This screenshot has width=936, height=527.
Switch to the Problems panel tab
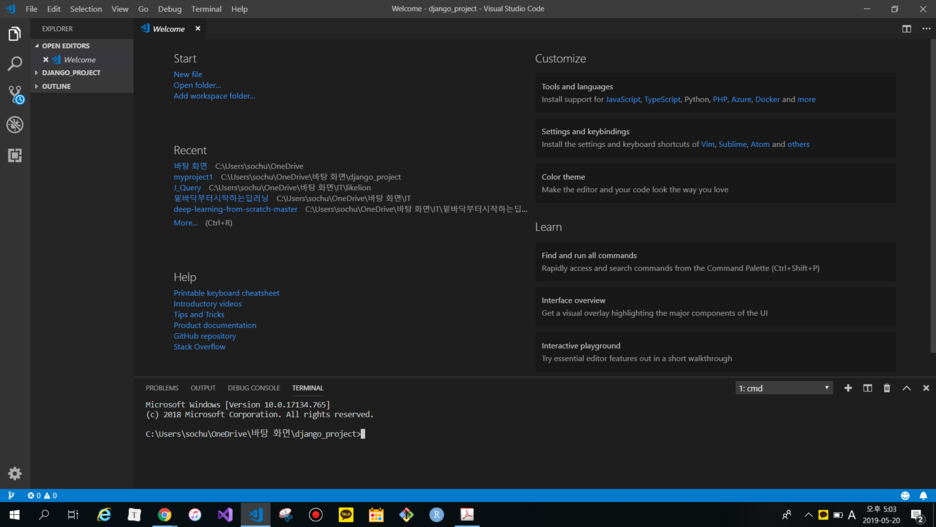pyautogui.click(x=162, y=388)
